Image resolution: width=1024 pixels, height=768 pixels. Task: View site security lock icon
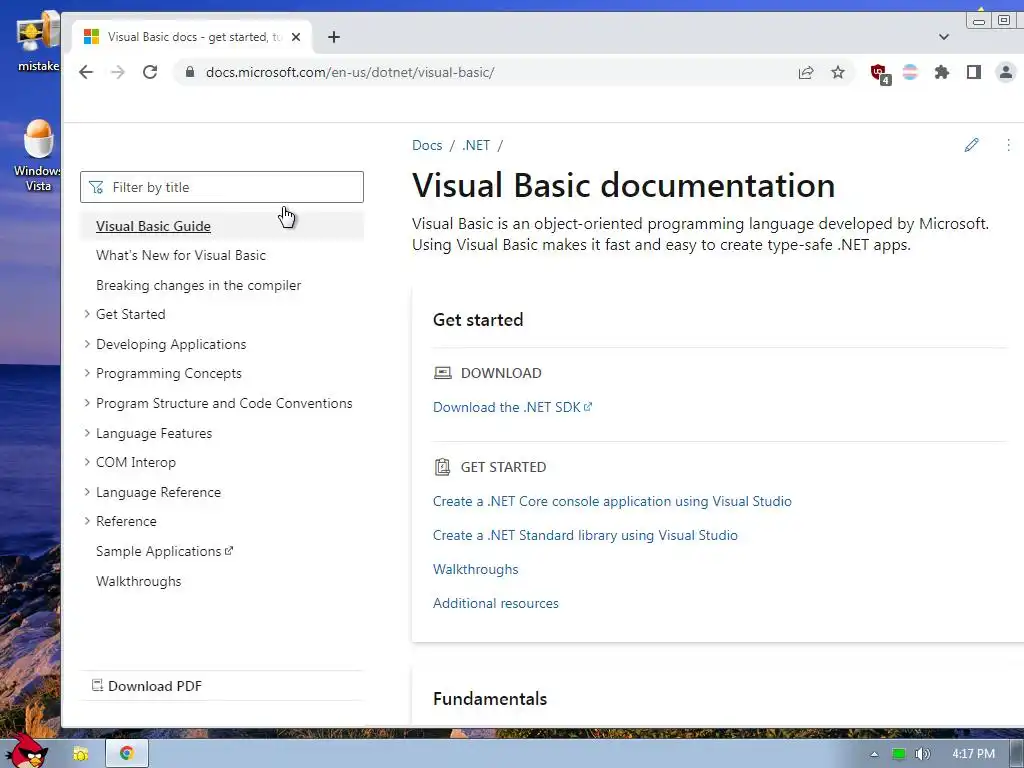(190, 72)
